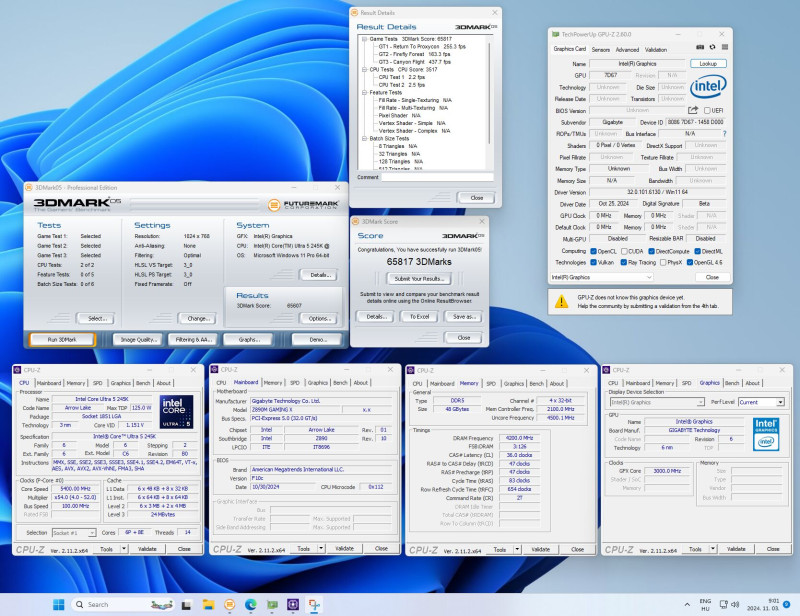Click the orange 3DMark05 taskbar icon
Image resolution: width=800 pixels, height=616 pixels.
coord(230,605)
